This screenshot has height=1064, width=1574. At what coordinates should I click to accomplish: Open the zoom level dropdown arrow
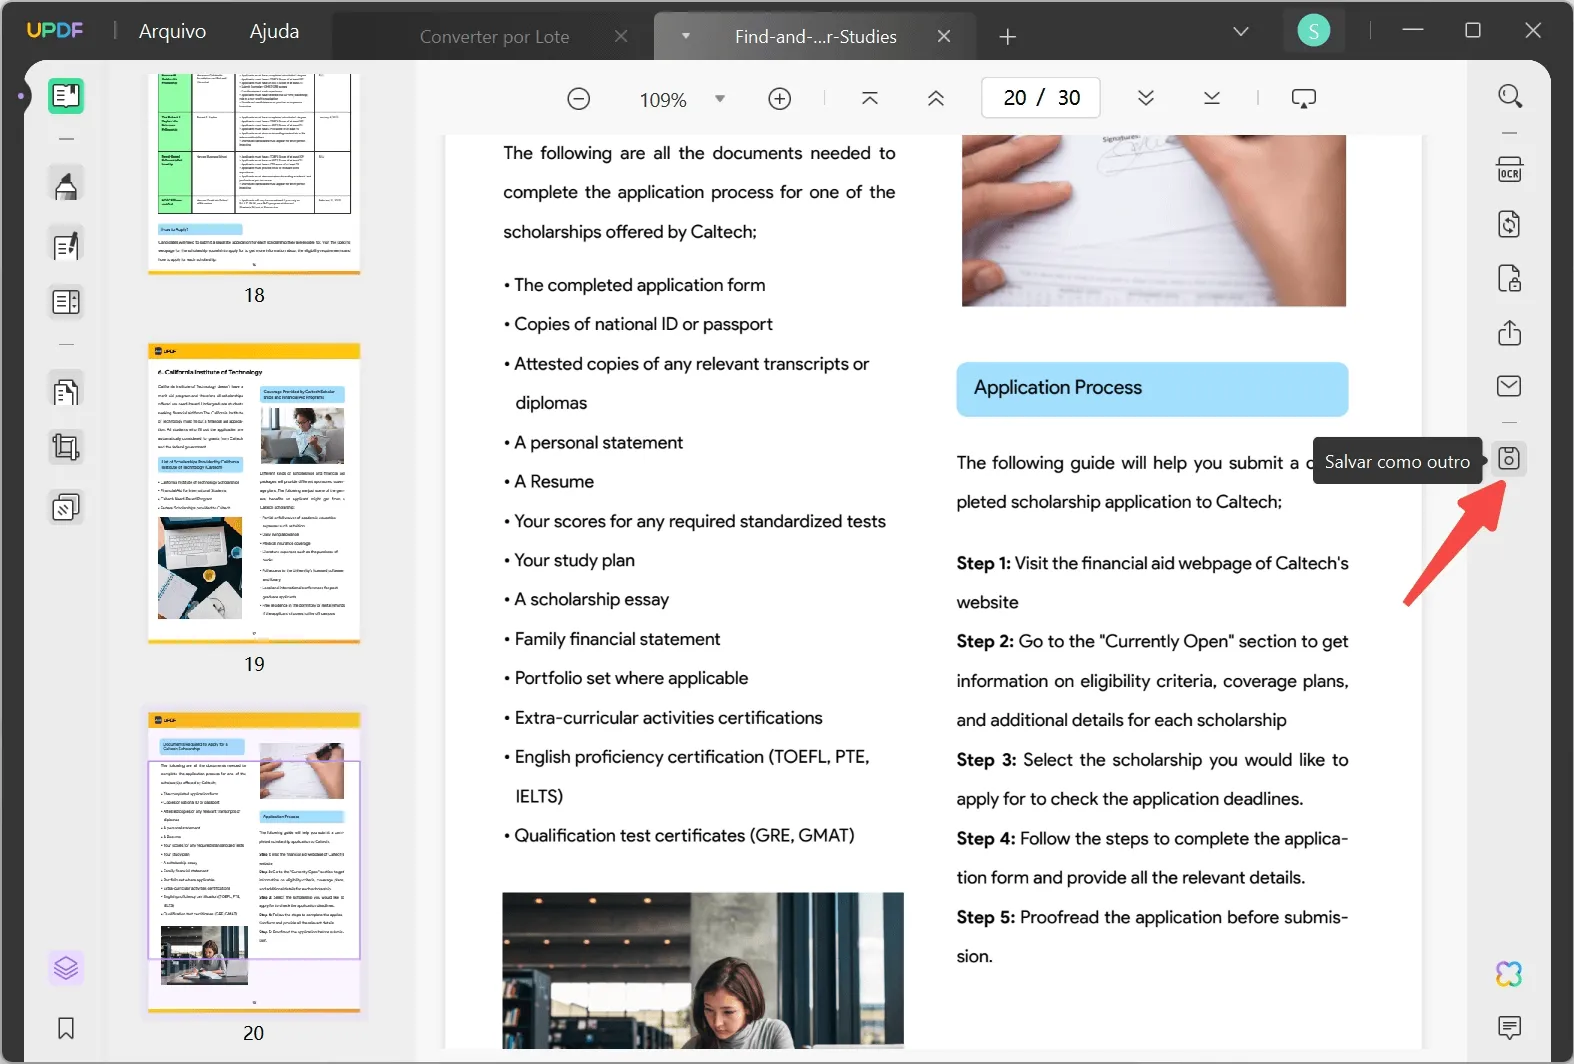coord(720,99)
